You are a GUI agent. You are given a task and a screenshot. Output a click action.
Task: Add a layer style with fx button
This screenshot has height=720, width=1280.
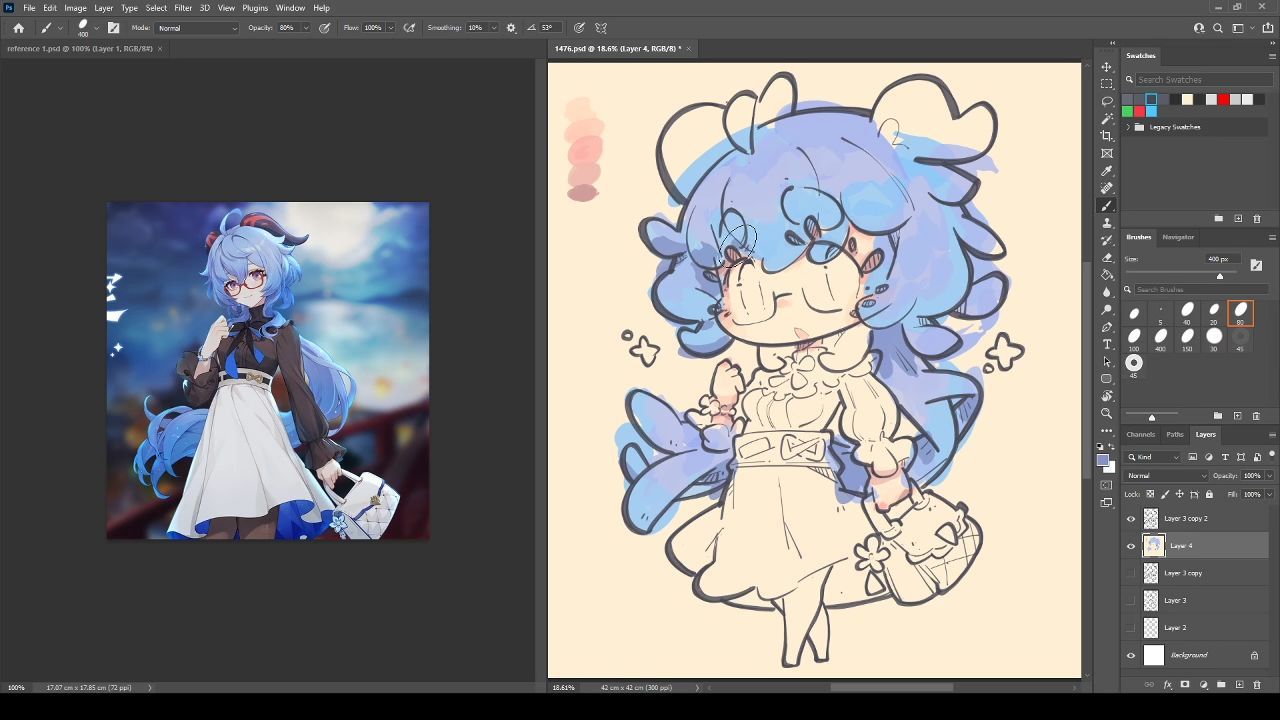tap(1167, 685)
